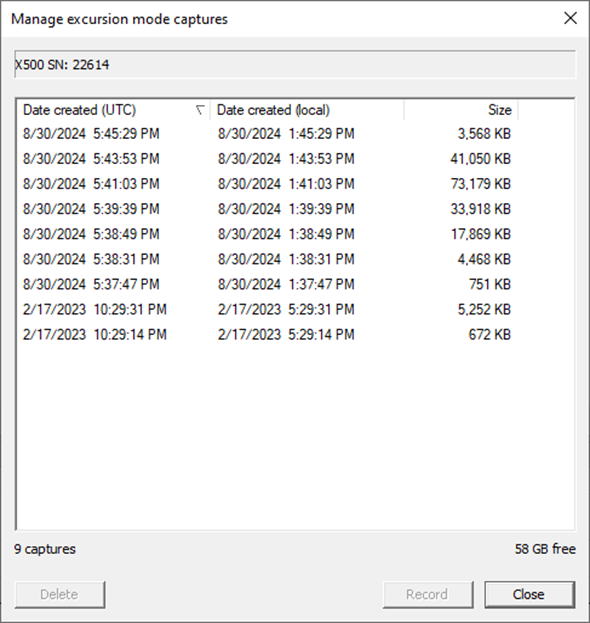Viewport: 590px width, 623px height.
Task: Click local time 2/17/2023 5:29:14 PM
Action: pyautogui.click(x=286, y=335)
